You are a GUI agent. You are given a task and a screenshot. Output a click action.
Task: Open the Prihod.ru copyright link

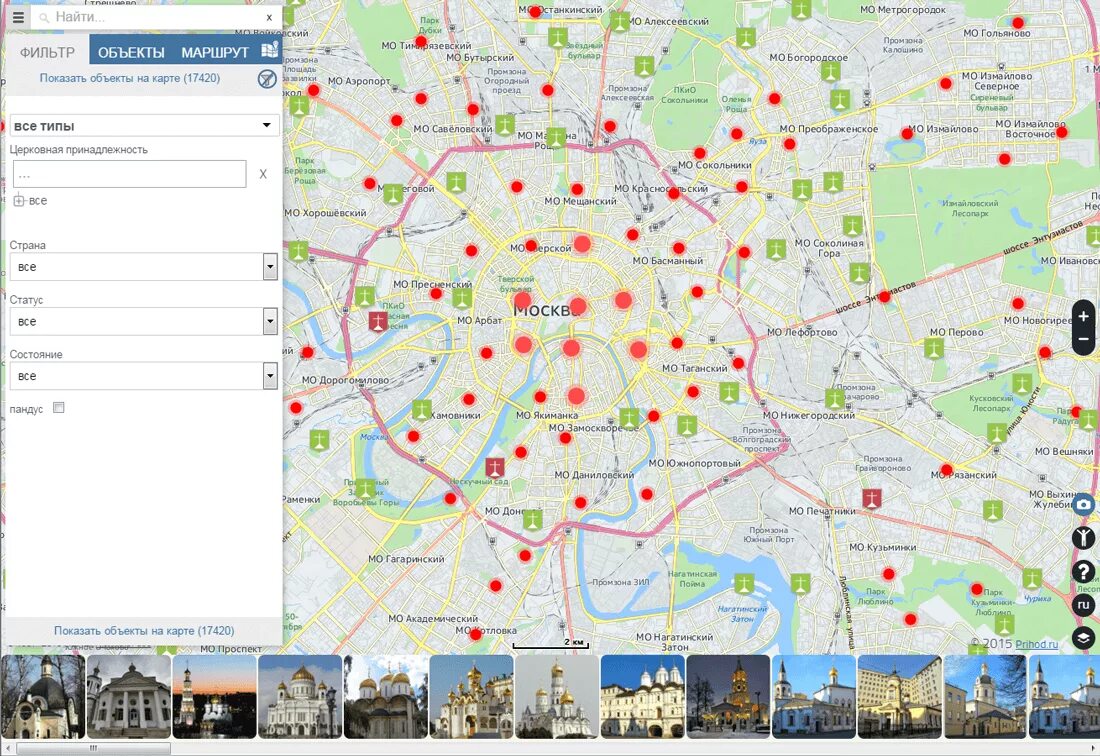1036,644
